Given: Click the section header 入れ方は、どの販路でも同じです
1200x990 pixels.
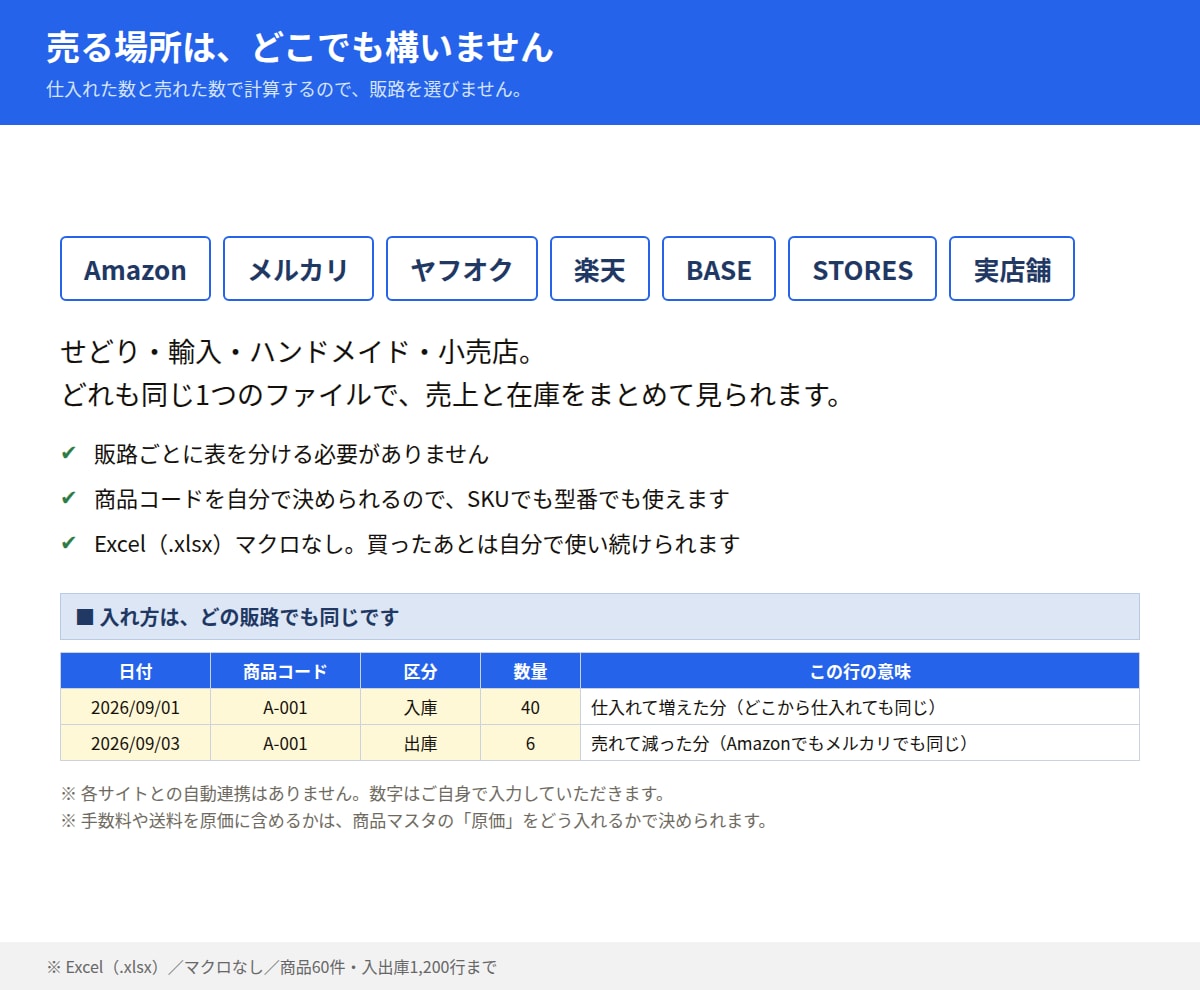Looking at the screenshot, I should [600, 617].
